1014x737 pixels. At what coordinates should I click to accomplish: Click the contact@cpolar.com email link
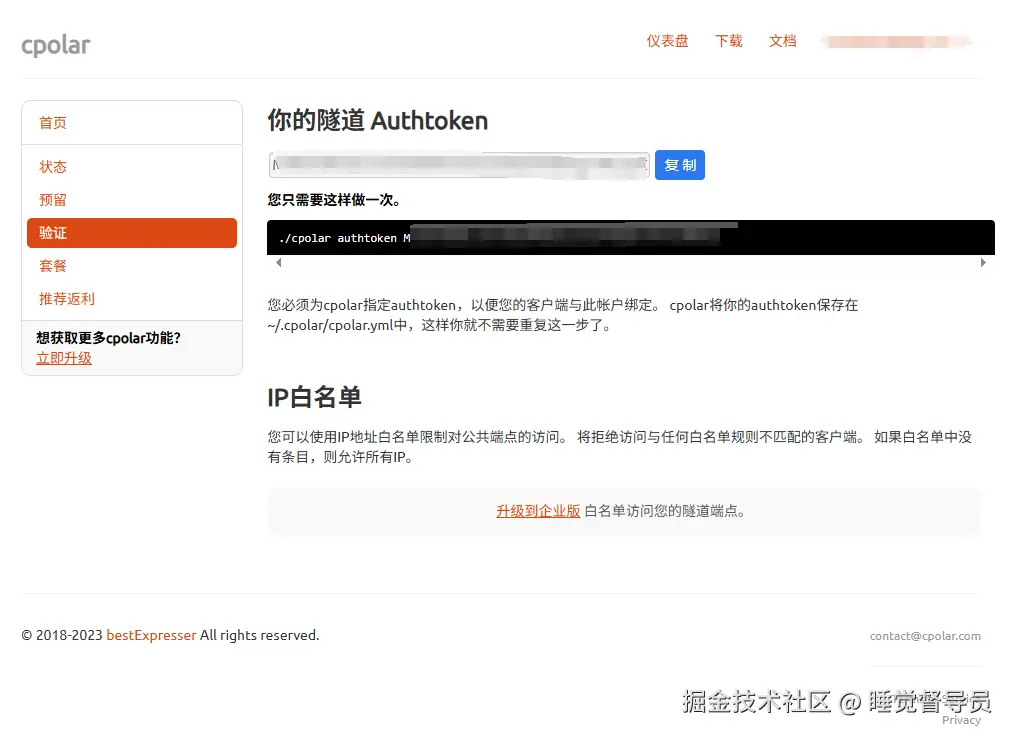pyautogui.click(x=925, y=636)
